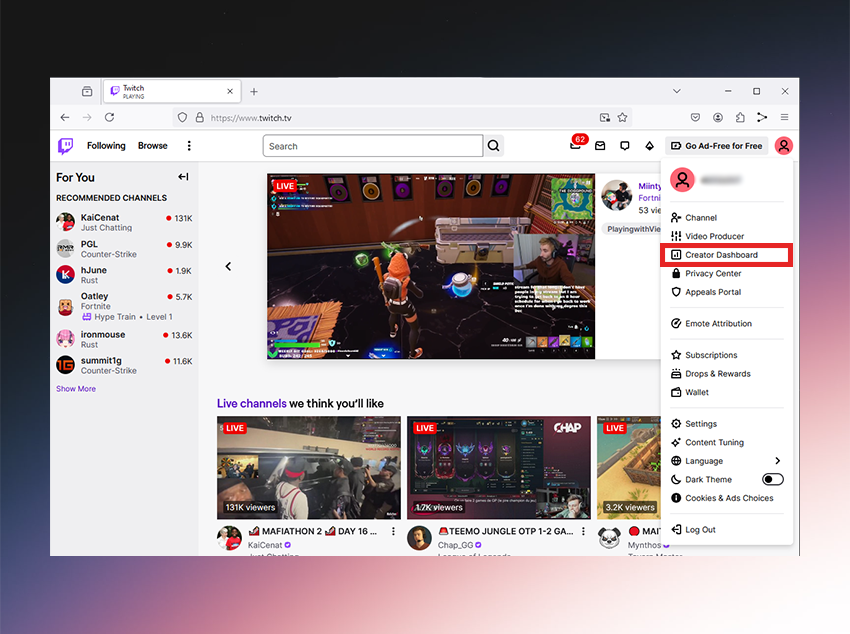Open KaiCenat recommended channel
Image resolution: width=850 pixels, height=634 pixels.
(x=124, y=222)
